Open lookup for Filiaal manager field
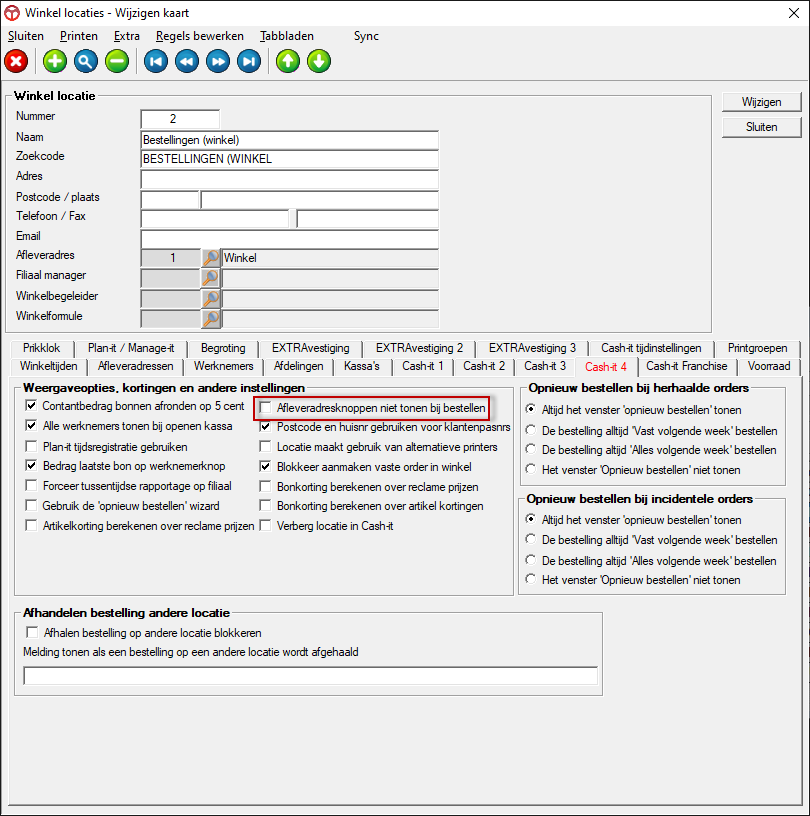This screenshot has height=816, width=810. pyautogui.click(x=211, y=277)
